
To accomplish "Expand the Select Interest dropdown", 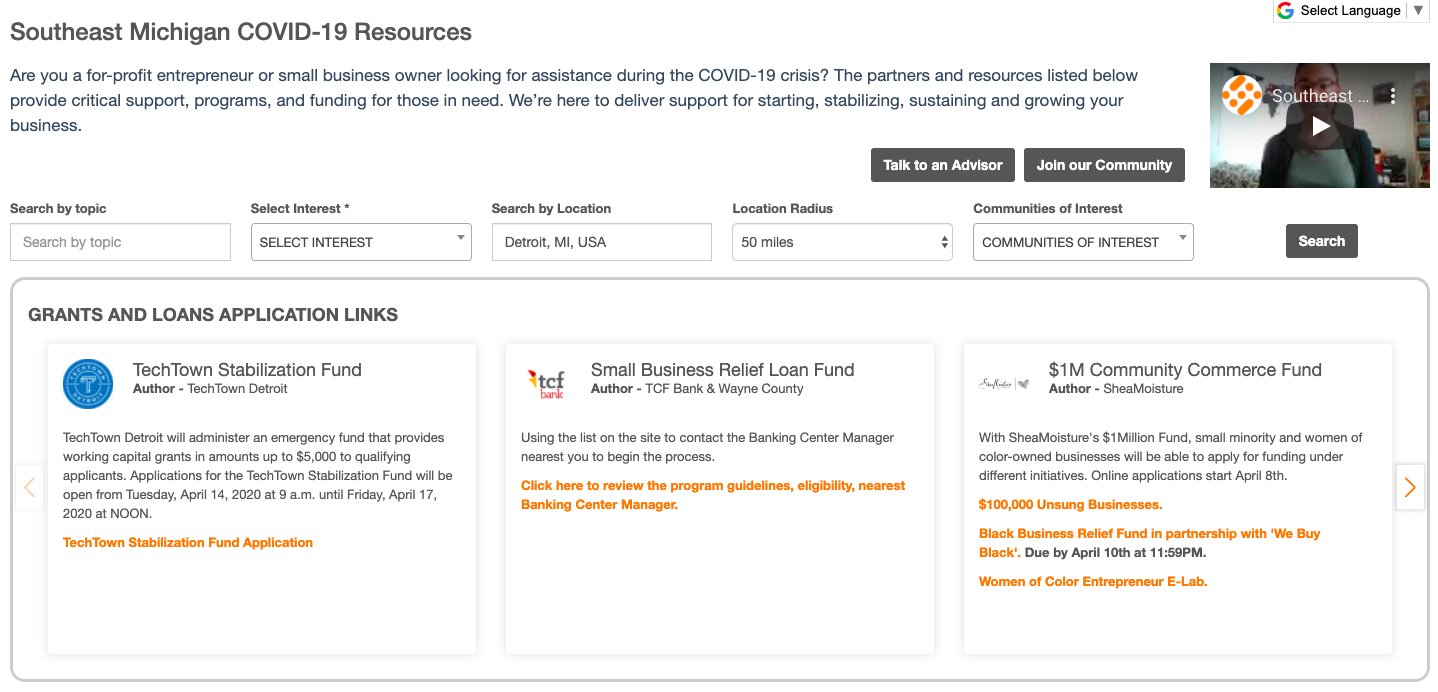I will [361, 242].
